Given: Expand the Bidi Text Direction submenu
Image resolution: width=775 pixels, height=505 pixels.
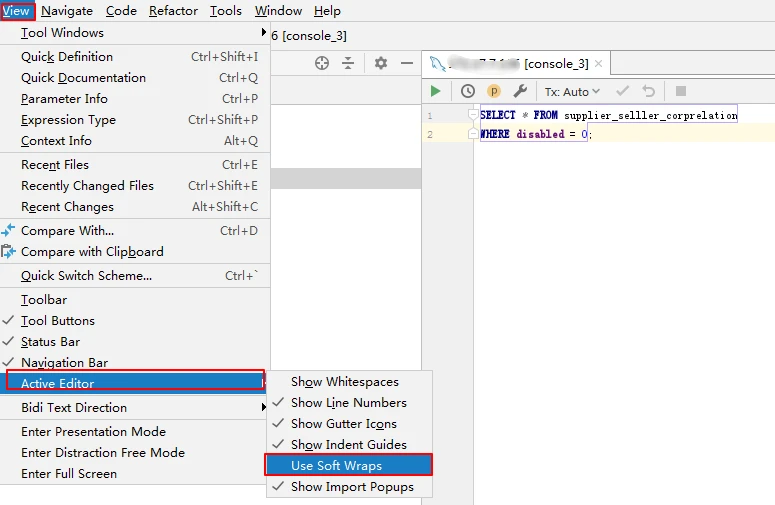Looking at the screenshot, I should click(x=135, y=408).
